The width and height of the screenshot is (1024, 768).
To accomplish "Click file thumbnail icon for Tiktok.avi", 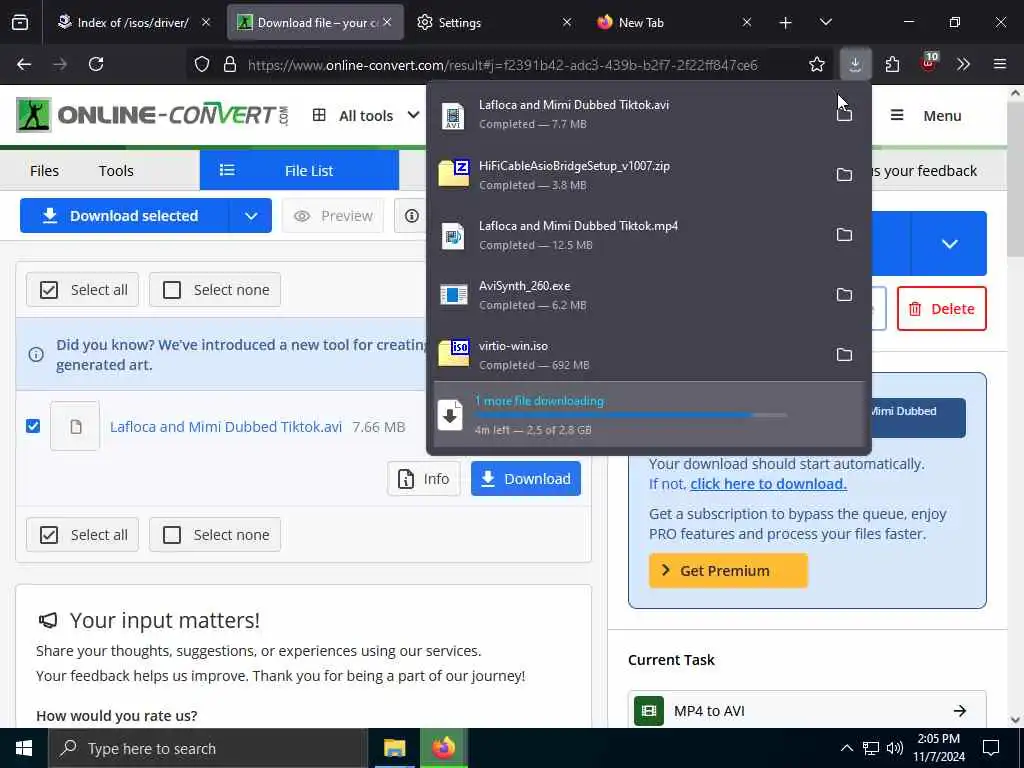I will click(75, 426).
